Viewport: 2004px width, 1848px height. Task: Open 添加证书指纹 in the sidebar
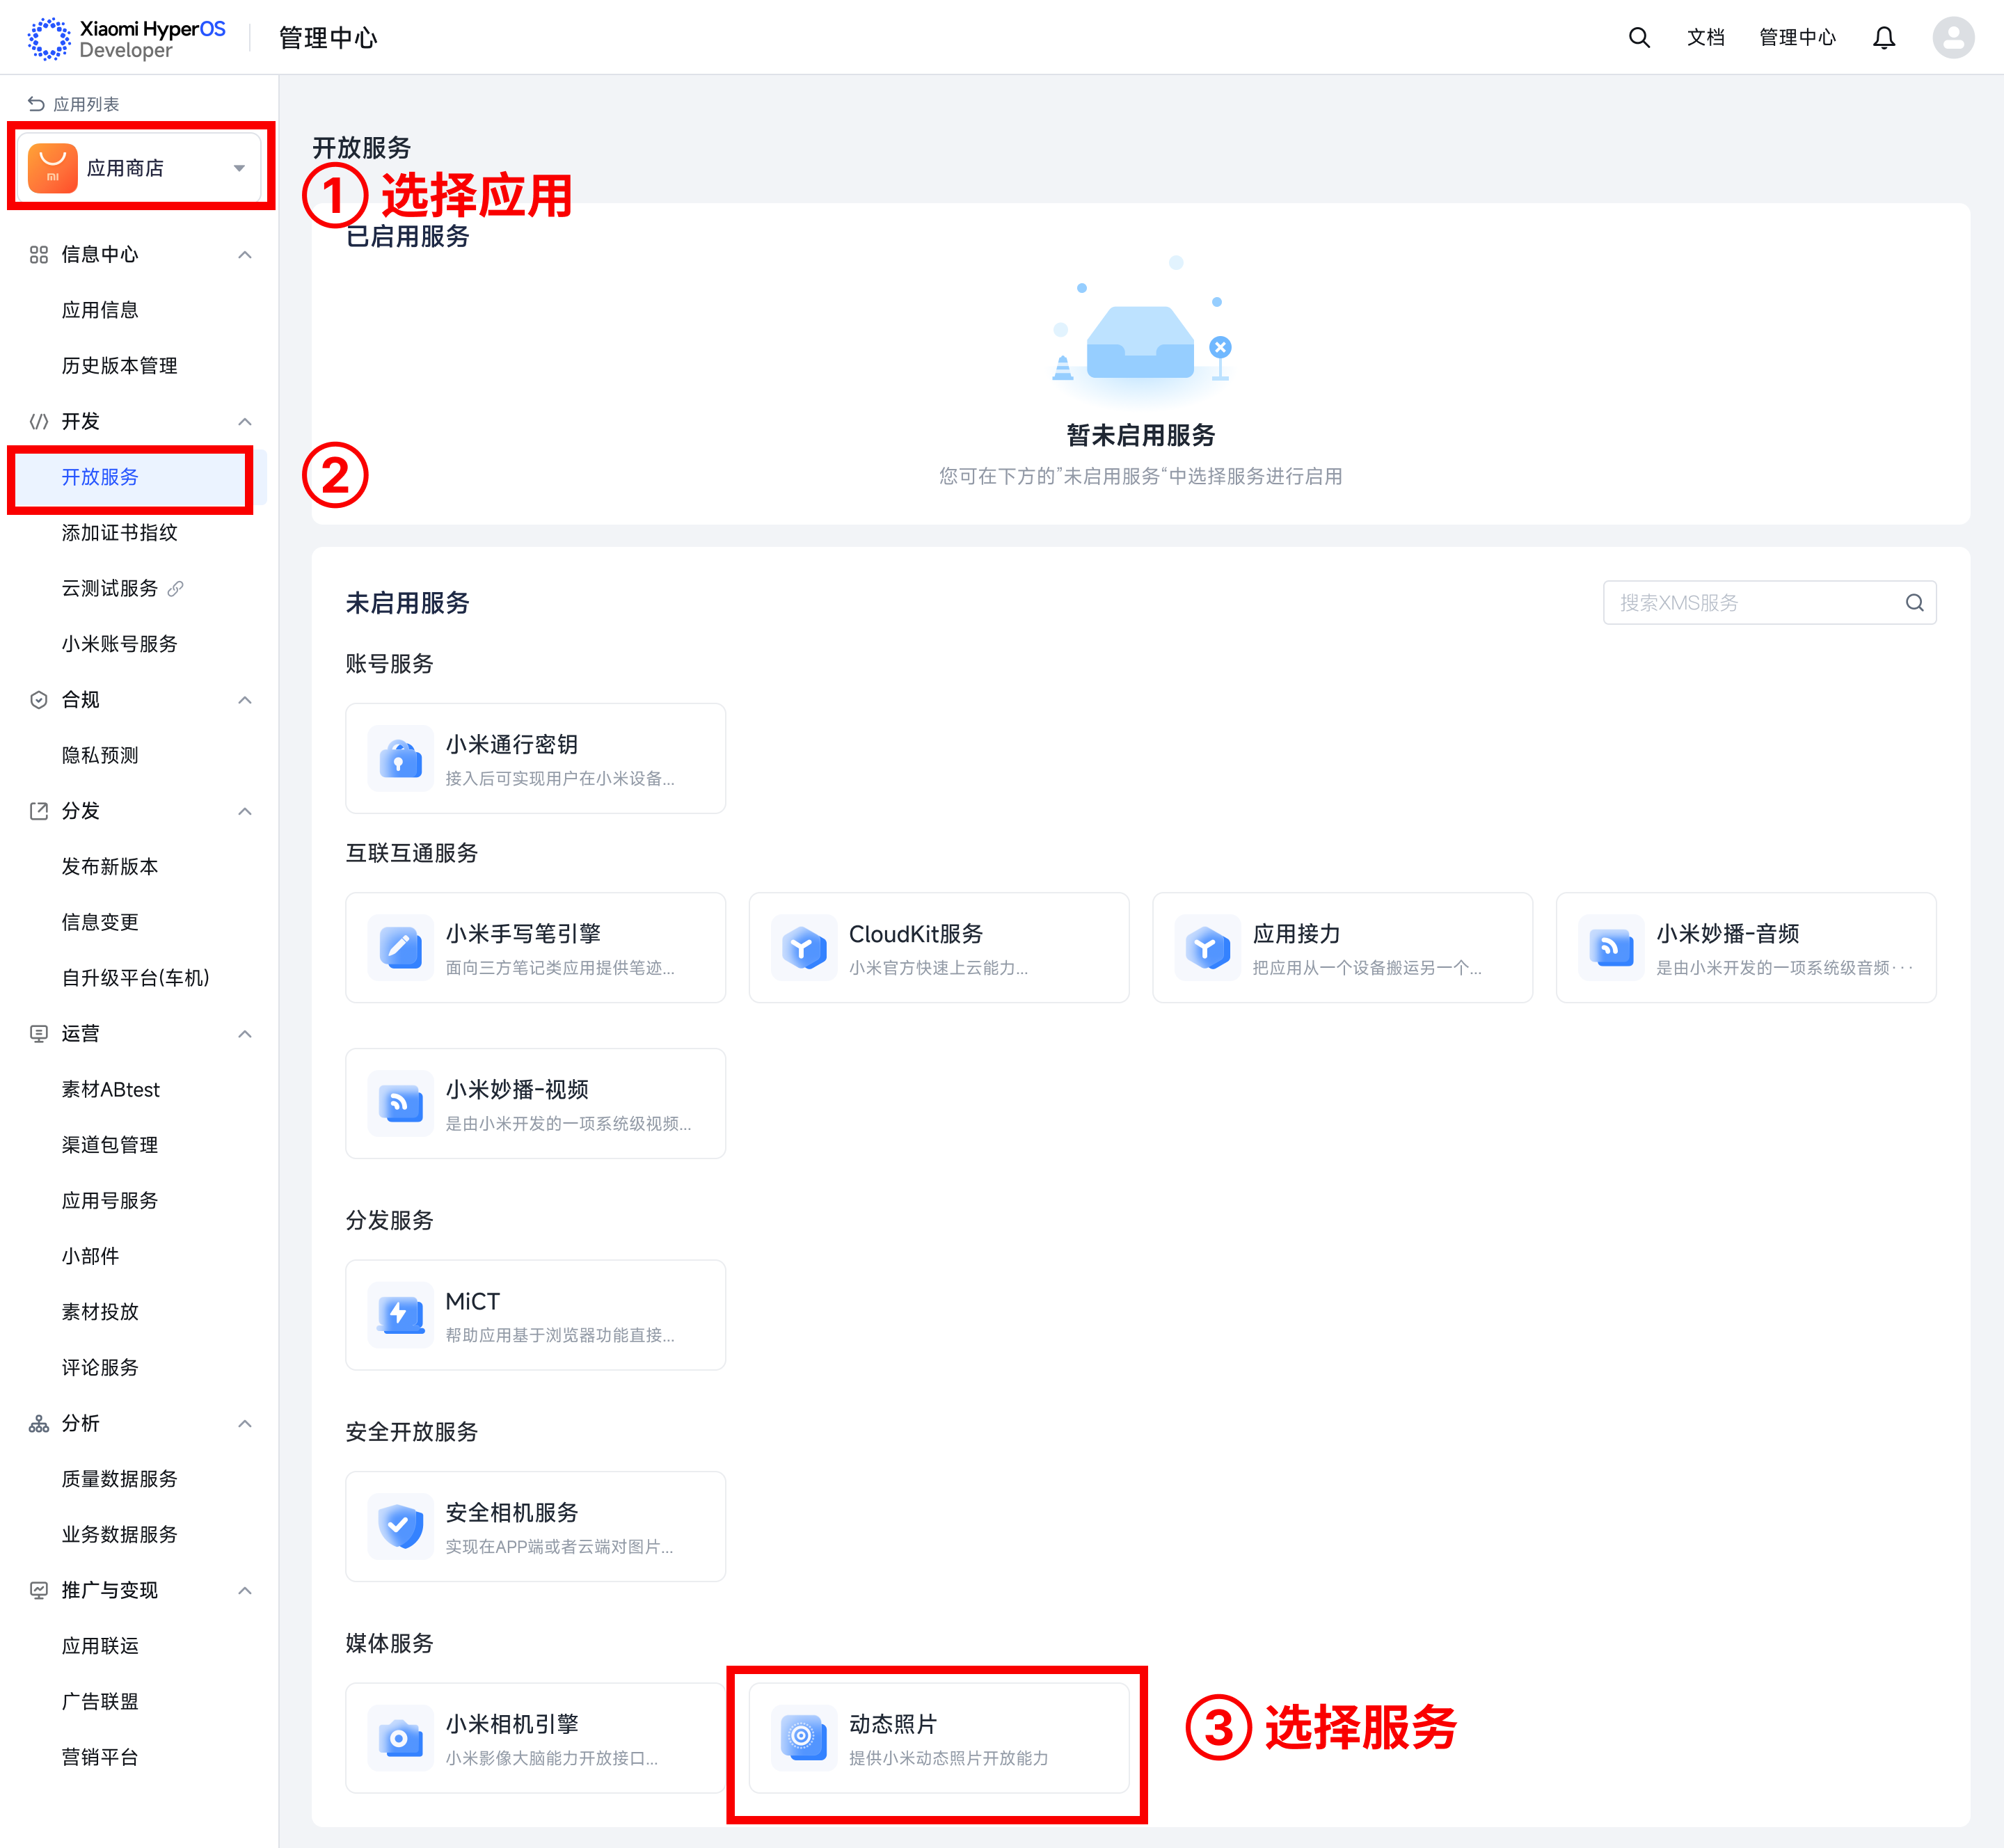pyautogui.click(x=119, y=533)
